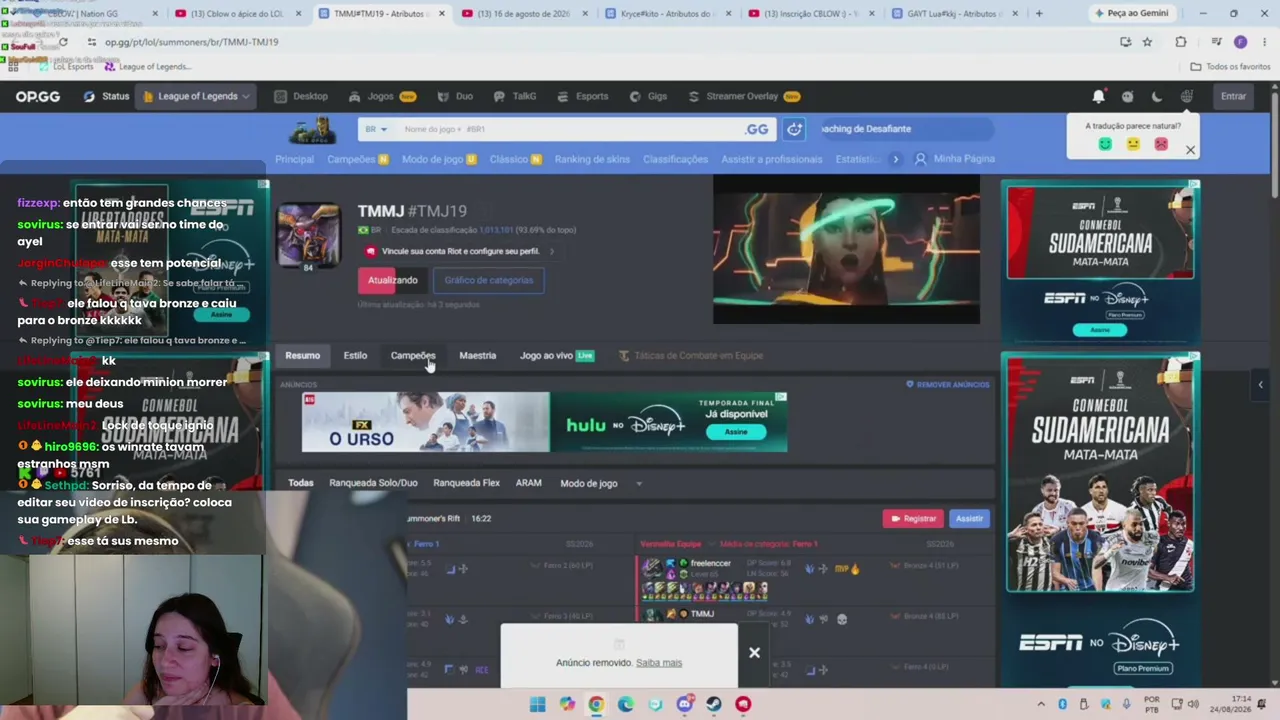Click the TMMJ summoner profile icon
Screen dimensions: 1280x720
[x=309, y=237]
